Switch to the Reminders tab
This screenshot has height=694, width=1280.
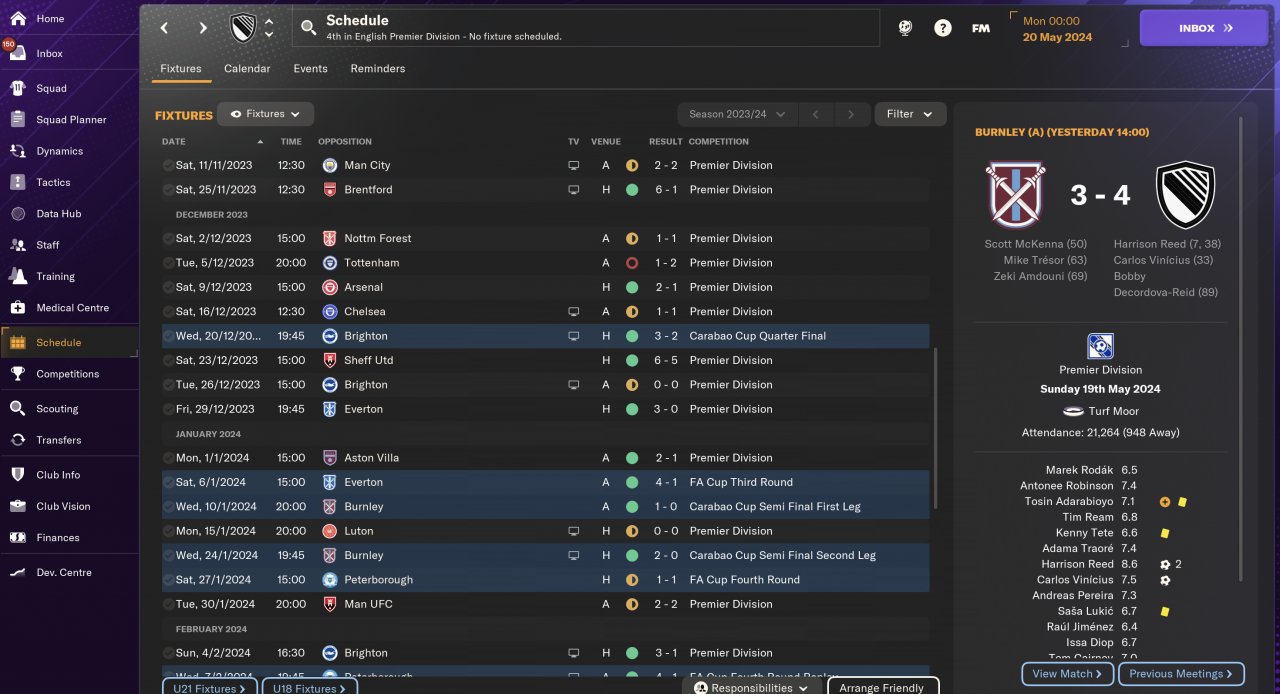click(378, 69)
